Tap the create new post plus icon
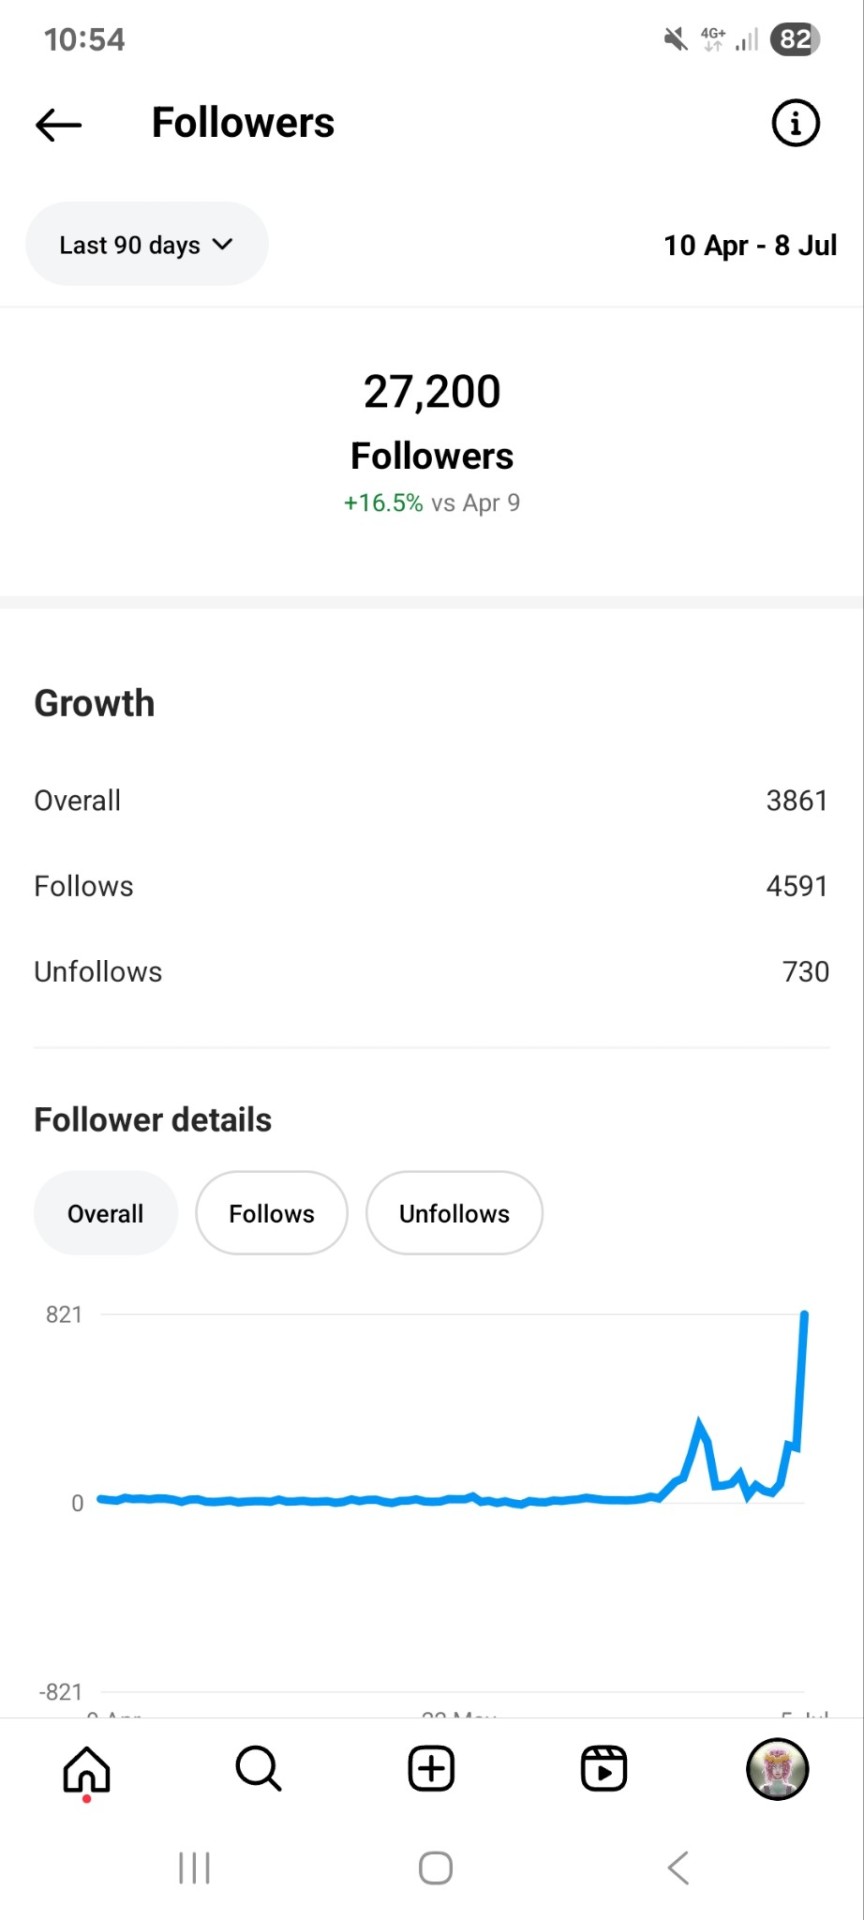This screenshot has width=864, height=1920. (431, 1768)
